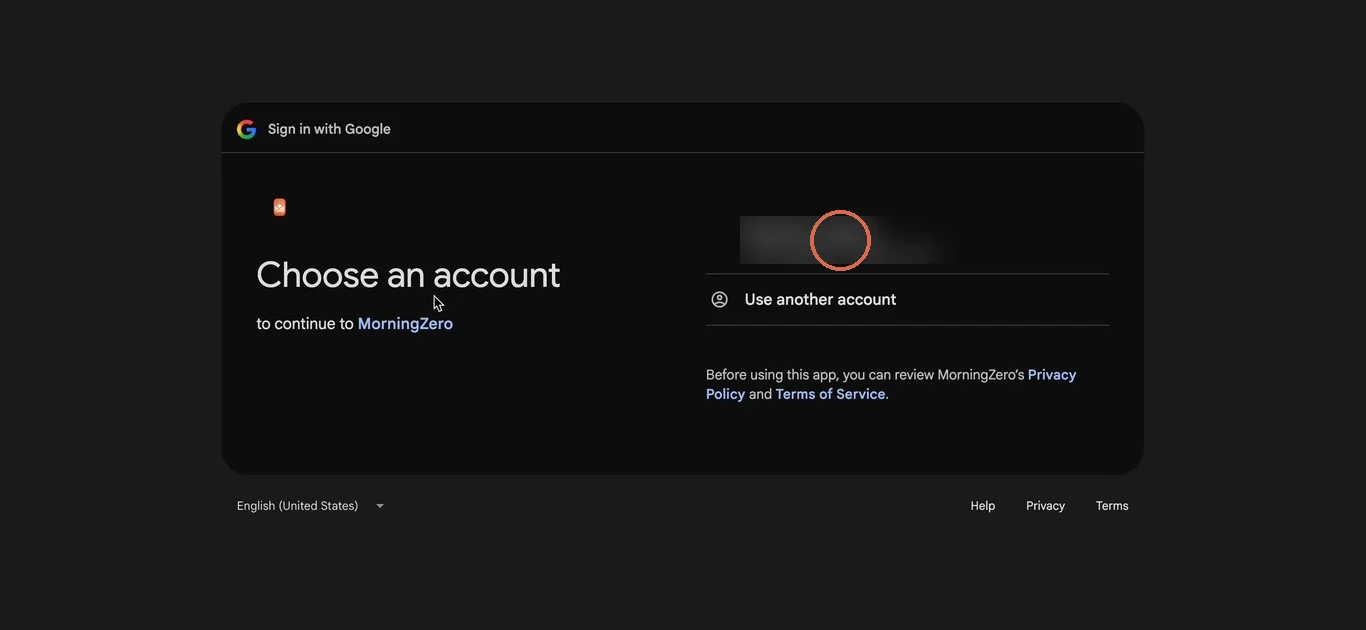Screen dimensions: 1366x630
Task: Click the Choose an account heading
Action: point(408,275)
